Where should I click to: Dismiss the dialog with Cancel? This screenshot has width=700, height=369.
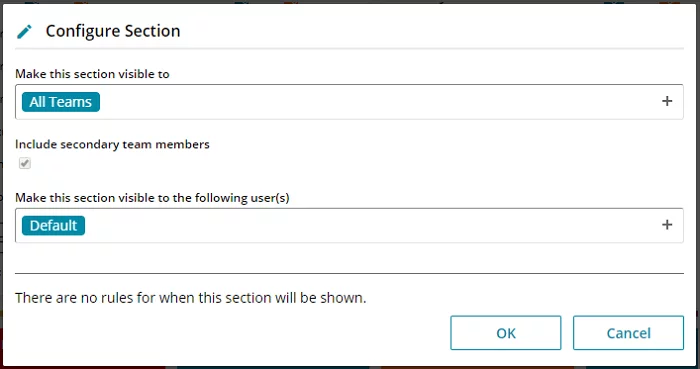coord(628,333)
